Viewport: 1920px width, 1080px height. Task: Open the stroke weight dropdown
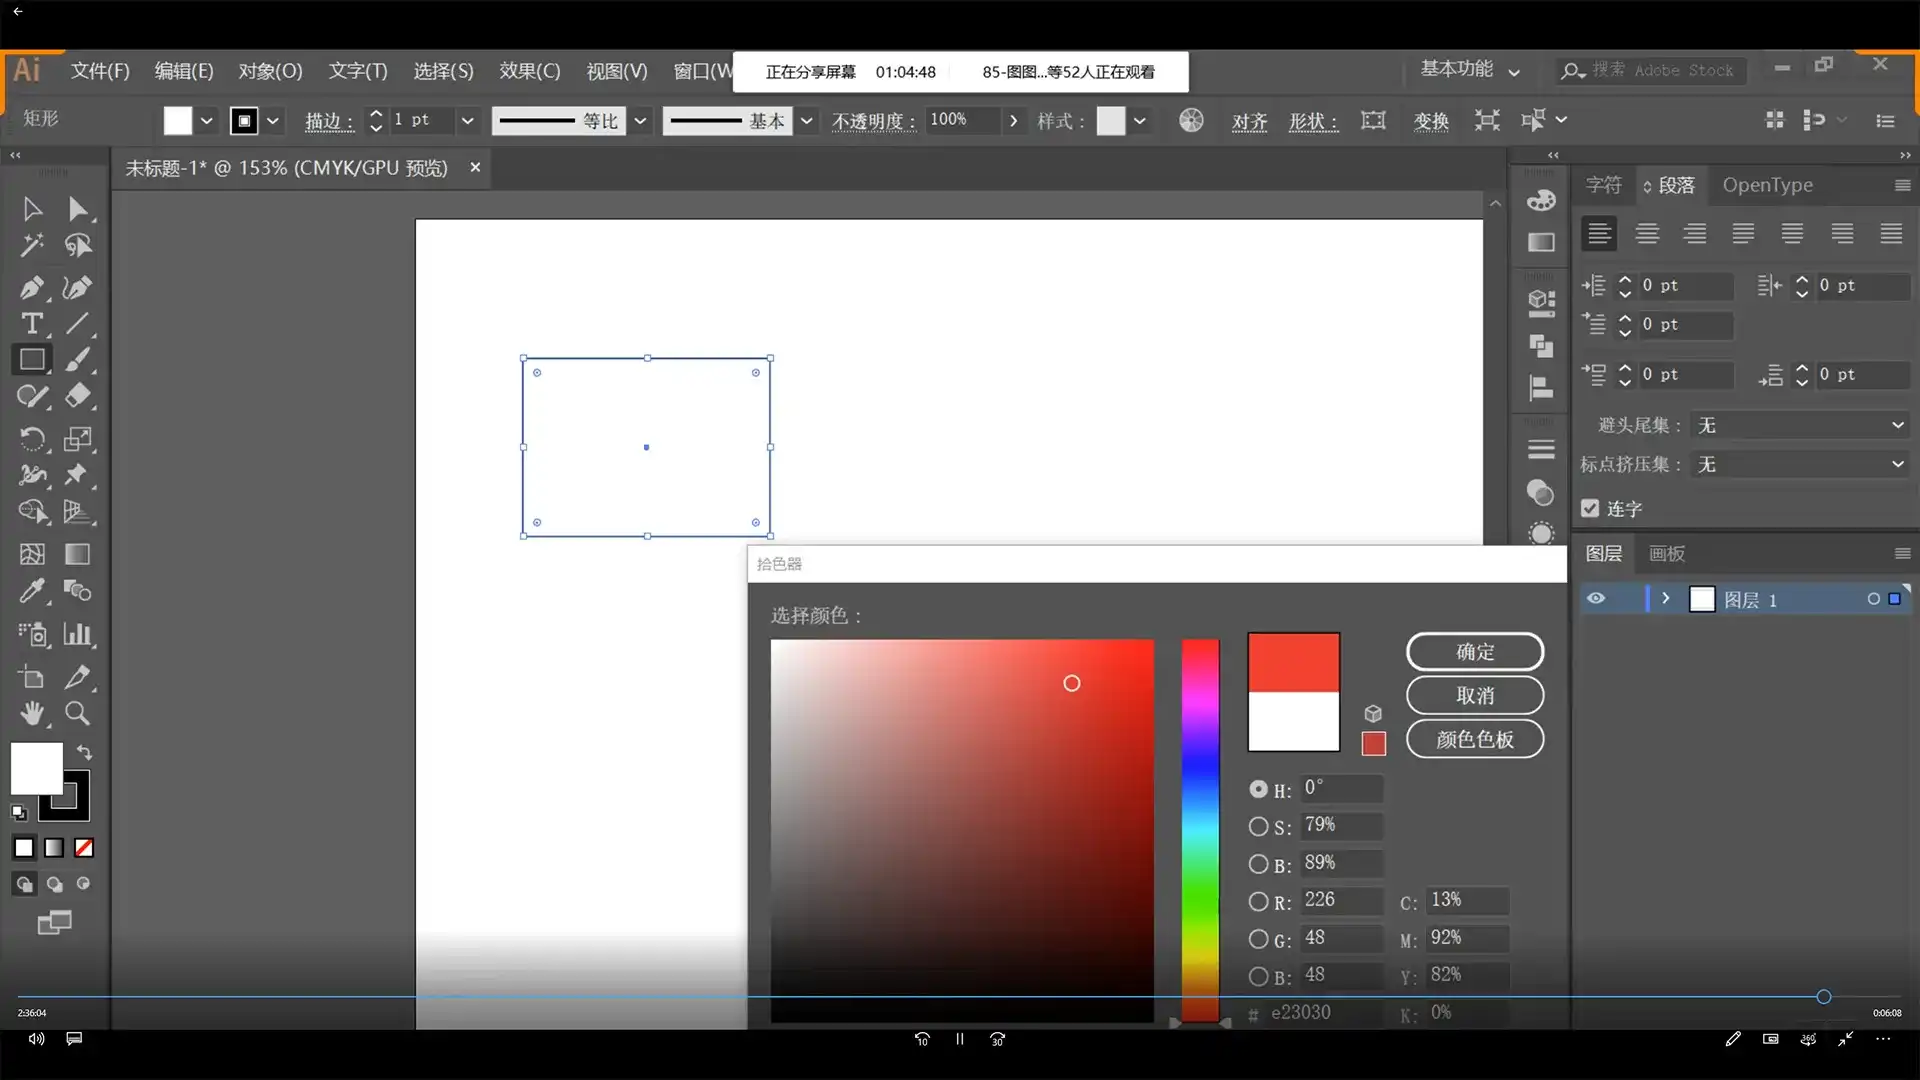coord(466,121)
